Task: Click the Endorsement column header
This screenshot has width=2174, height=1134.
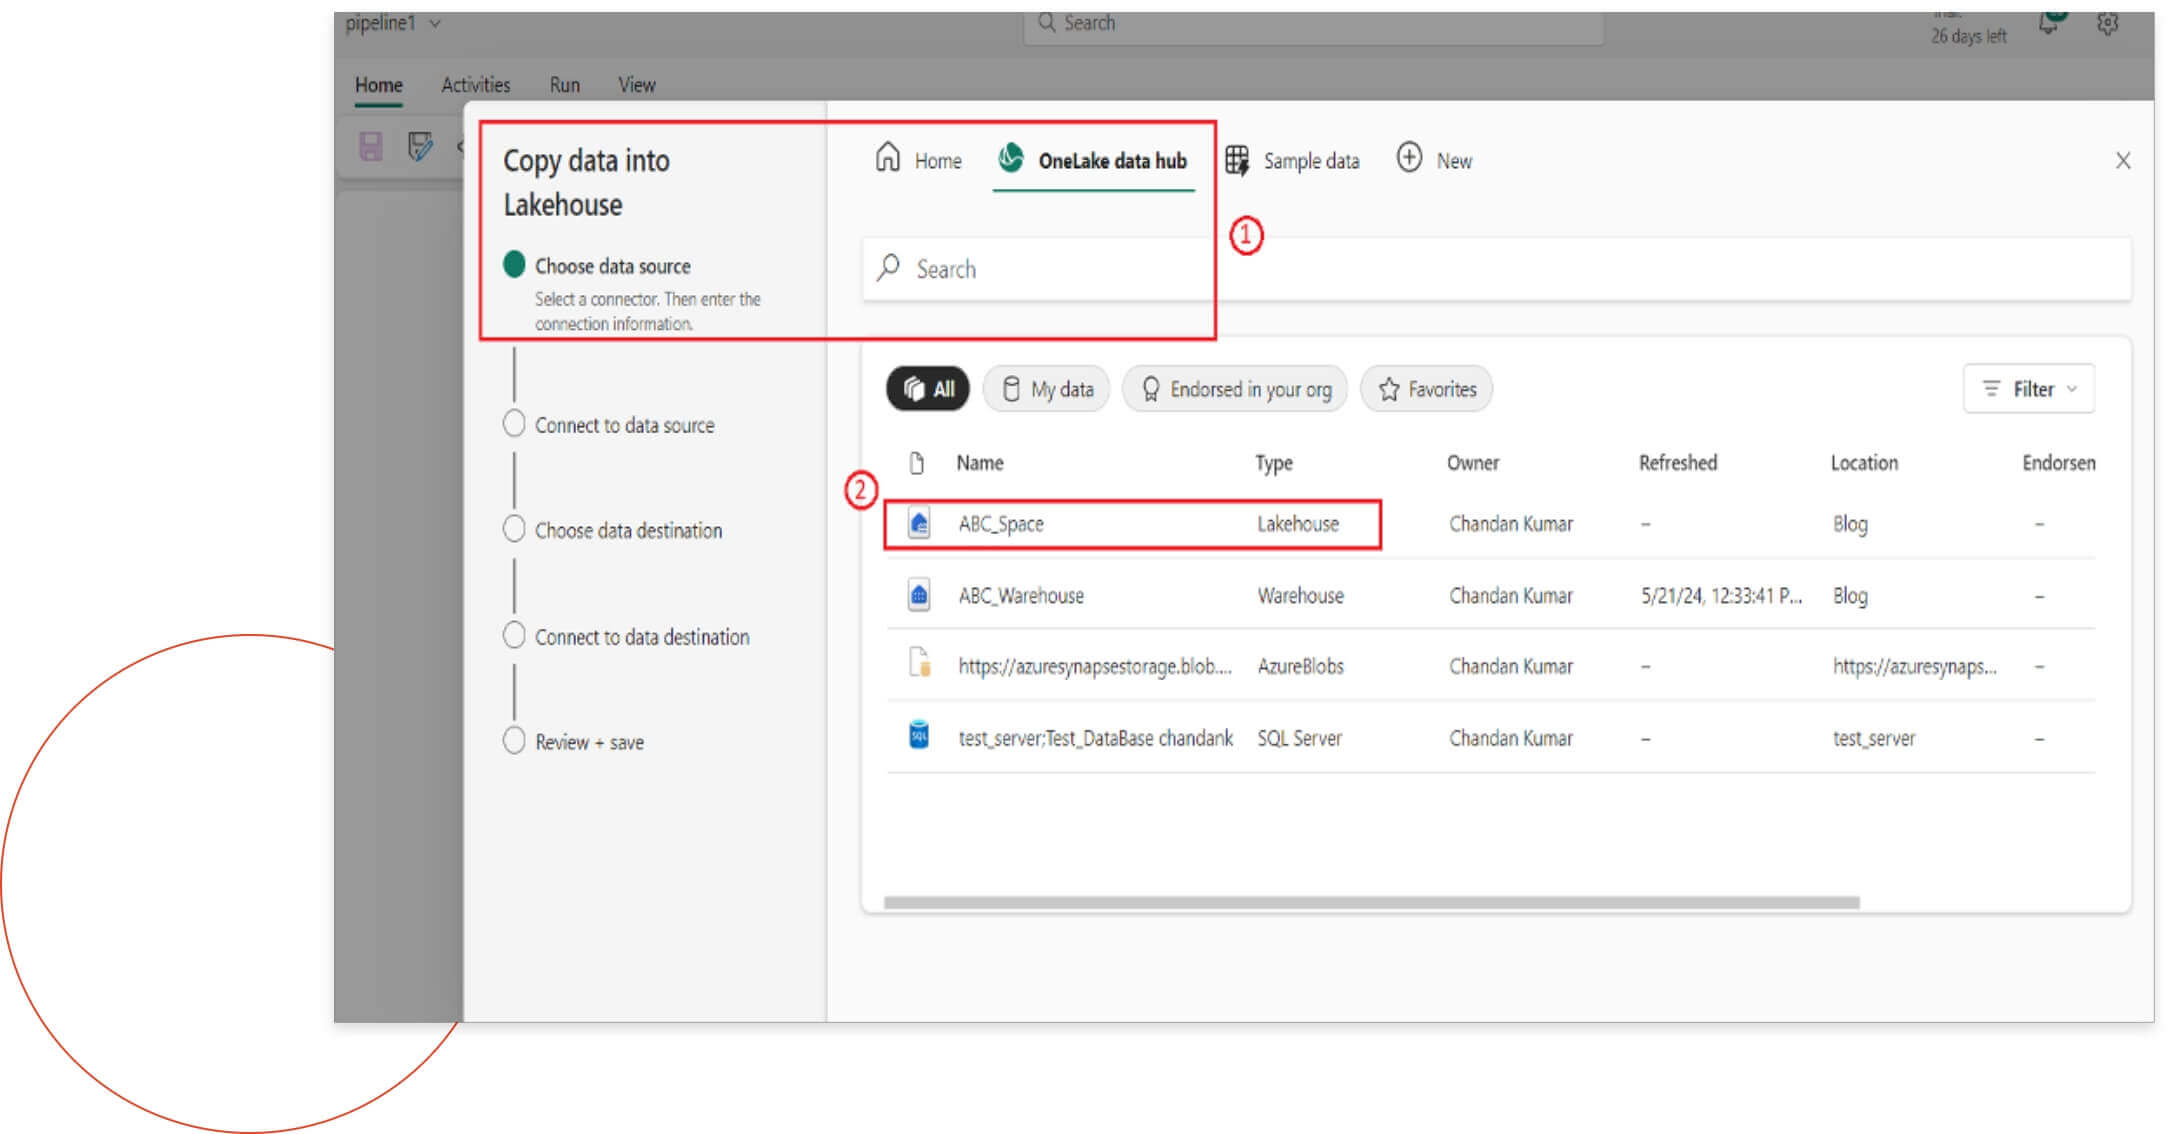Action: click(2059, 463)
